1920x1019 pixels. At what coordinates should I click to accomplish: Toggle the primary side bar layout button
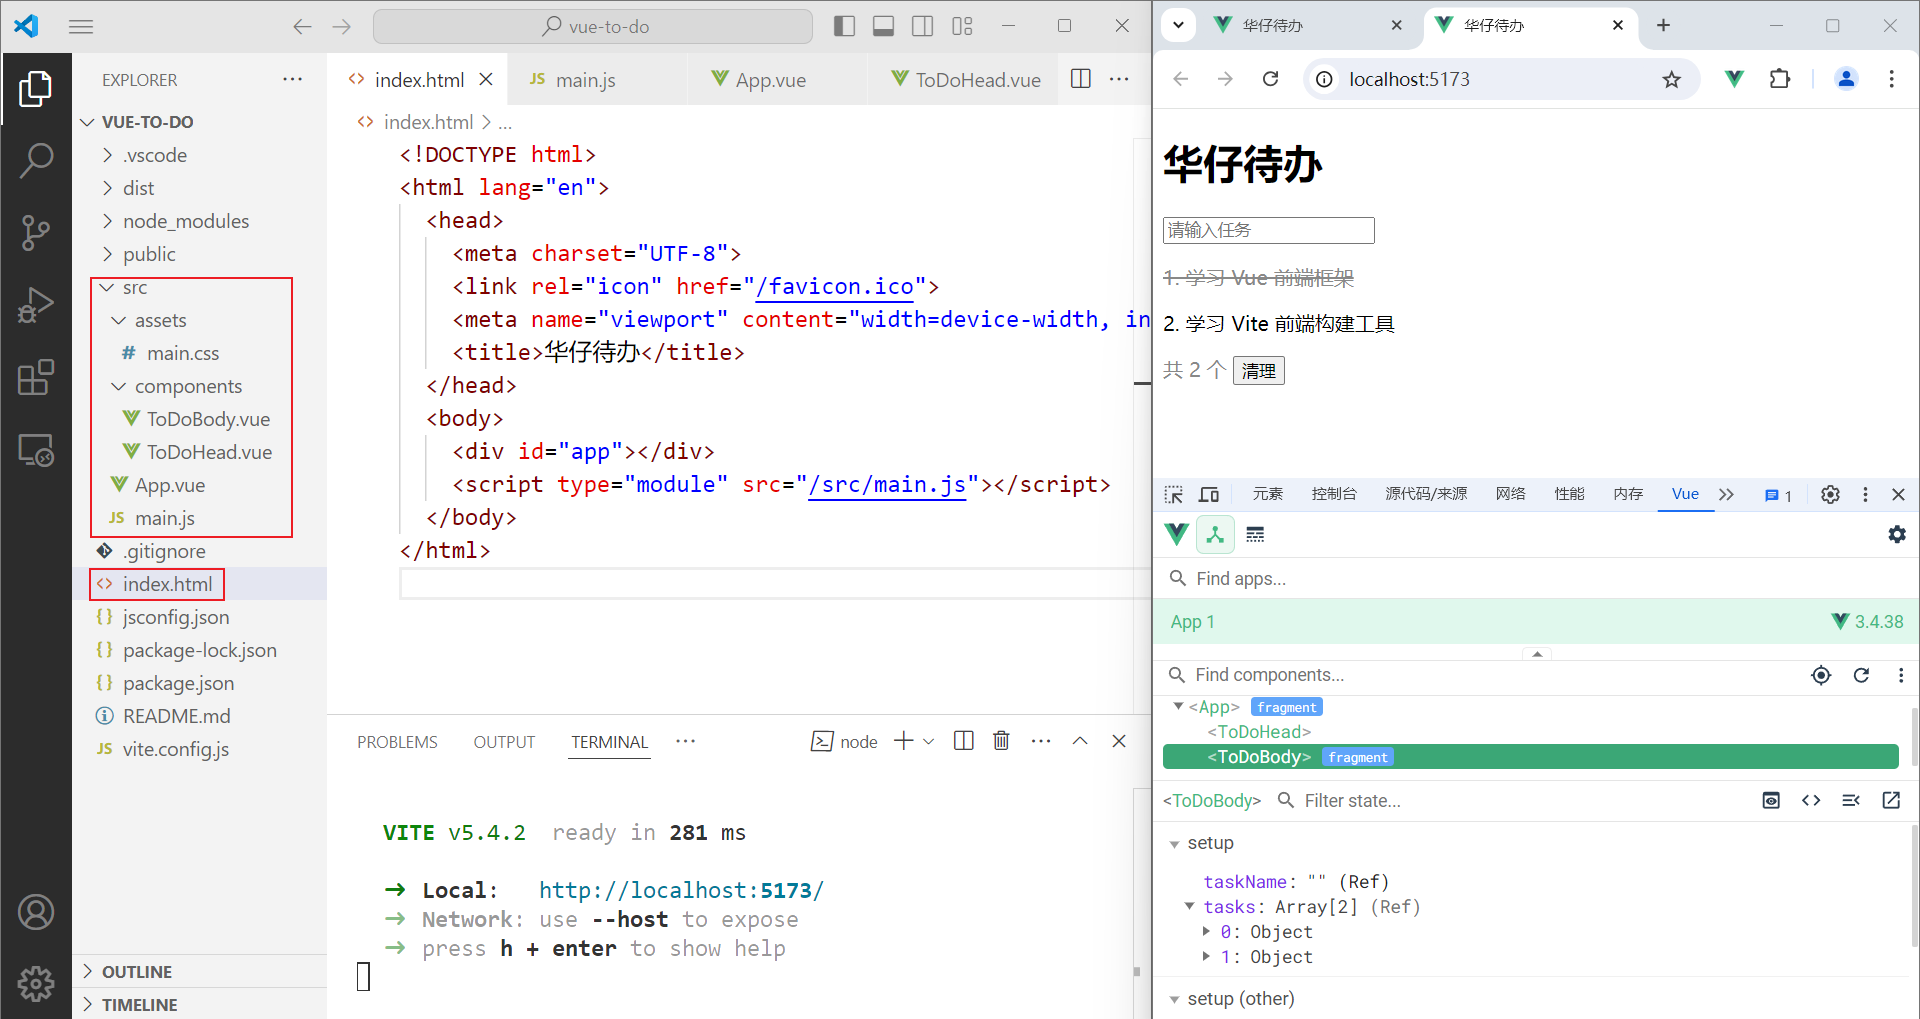coord(844,26)
